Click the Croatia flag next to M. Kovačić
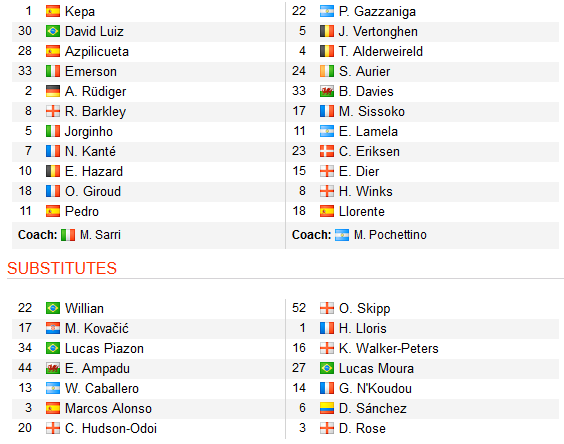The width and height of the screenshot is (564, 444). [53, 328]
